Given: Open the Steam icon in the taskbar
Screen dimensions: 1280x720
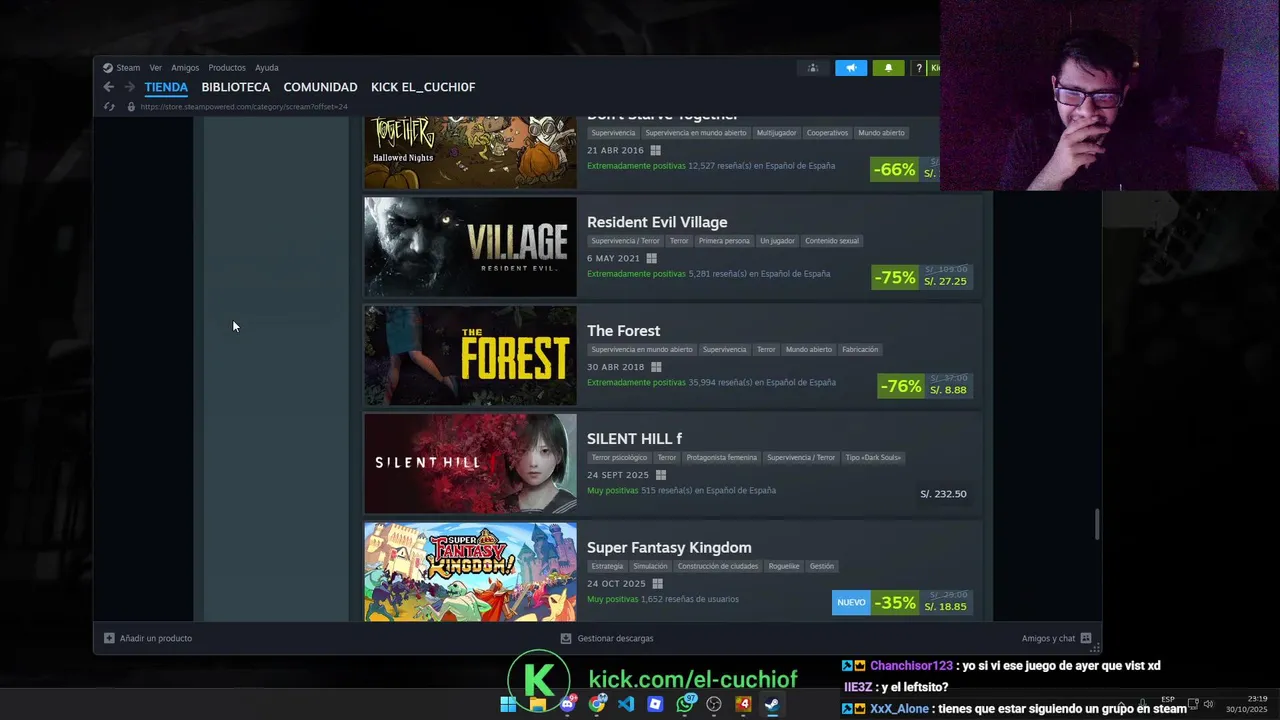Looking at the screenshot, I should pyautogui.click(x=772, y=704).
